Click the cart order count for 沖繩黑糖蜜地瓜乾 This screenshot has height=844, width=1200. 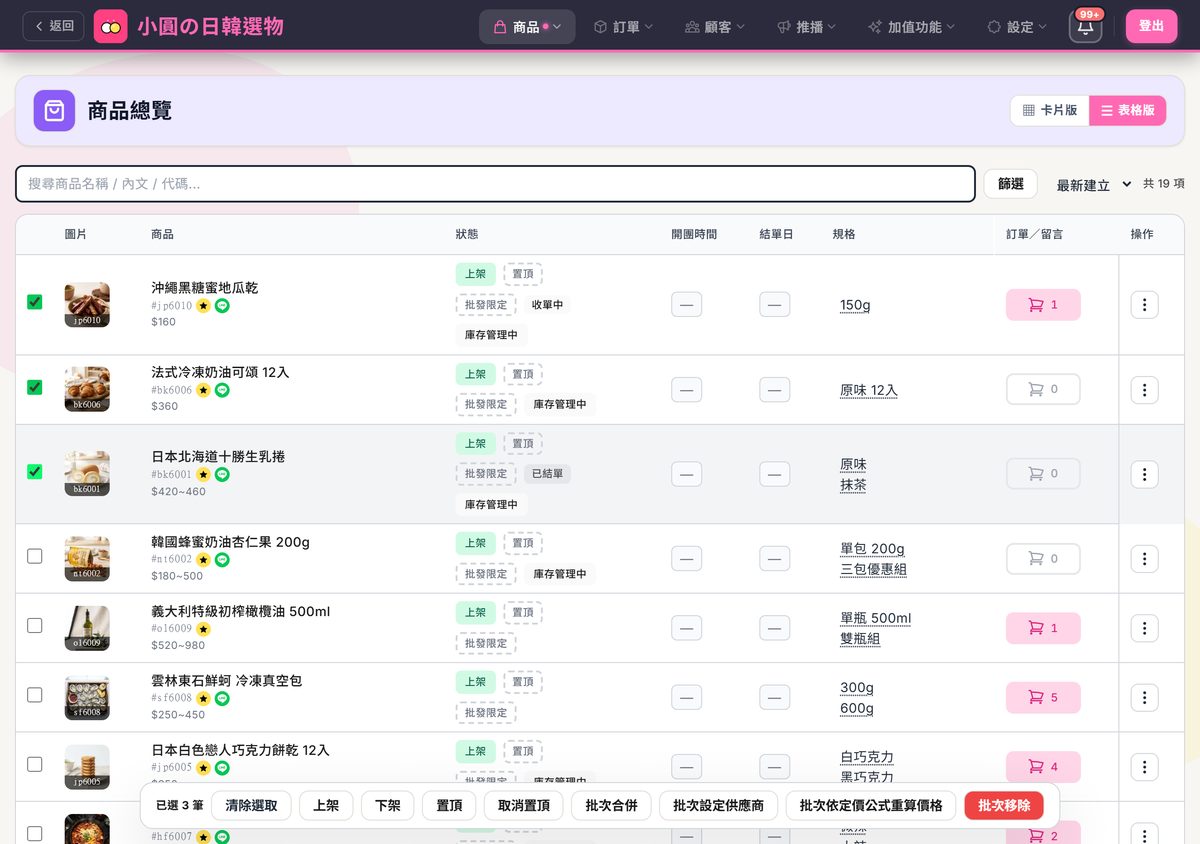click(1043, 305)
